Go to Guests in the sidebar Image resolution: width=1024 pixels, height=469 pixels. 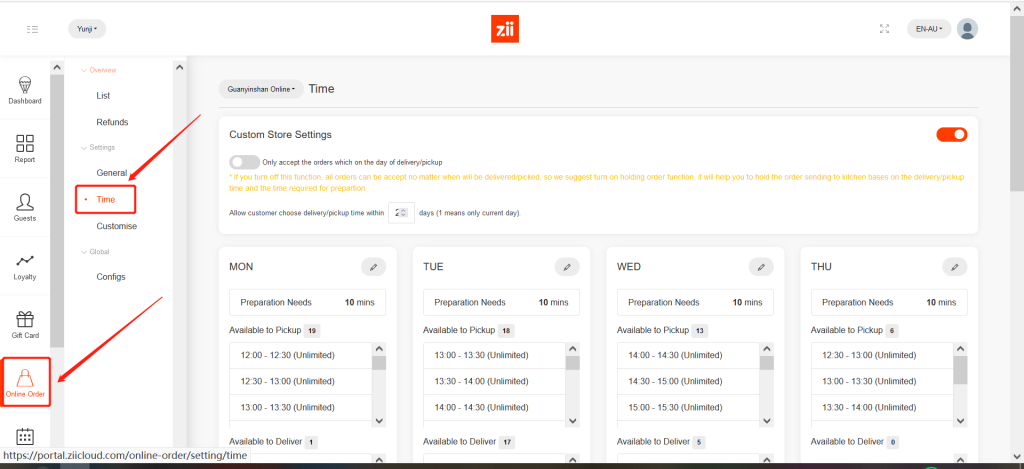coord(25,206)
